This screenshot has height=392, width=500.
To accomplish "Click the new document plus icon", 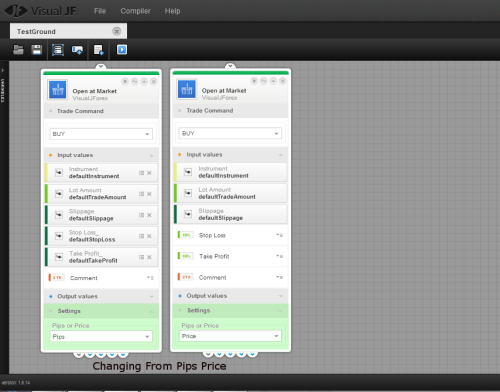I will click(99, 50).
